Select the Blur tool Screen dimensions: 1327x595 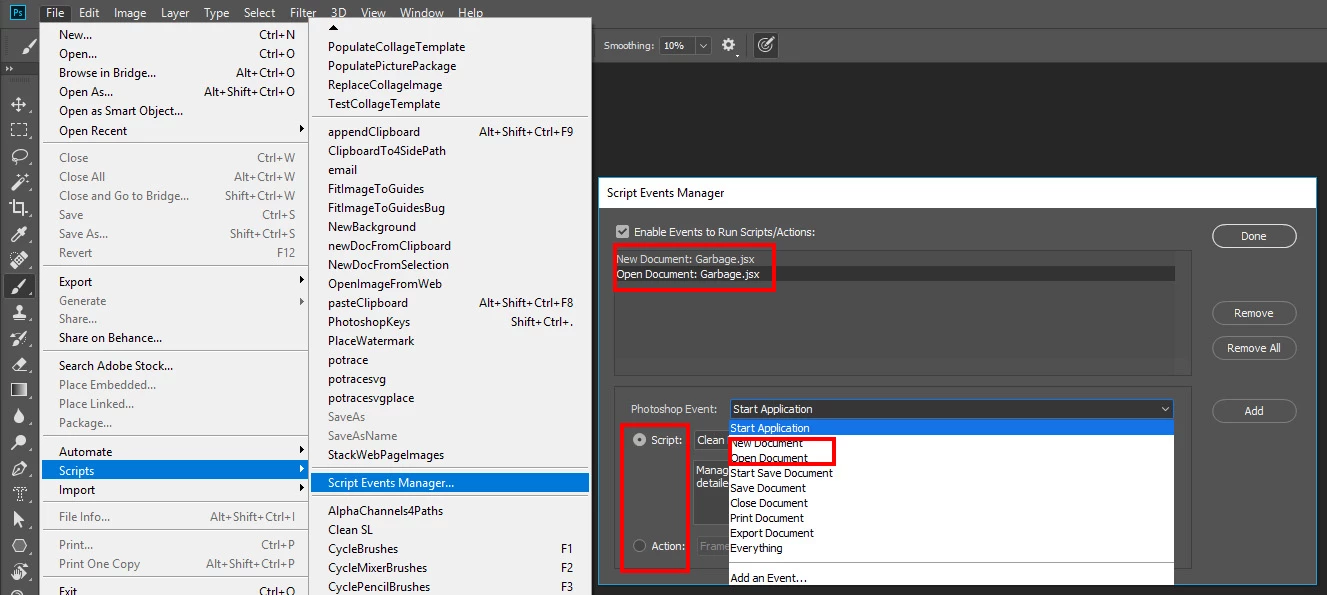[x=18, y=416]
